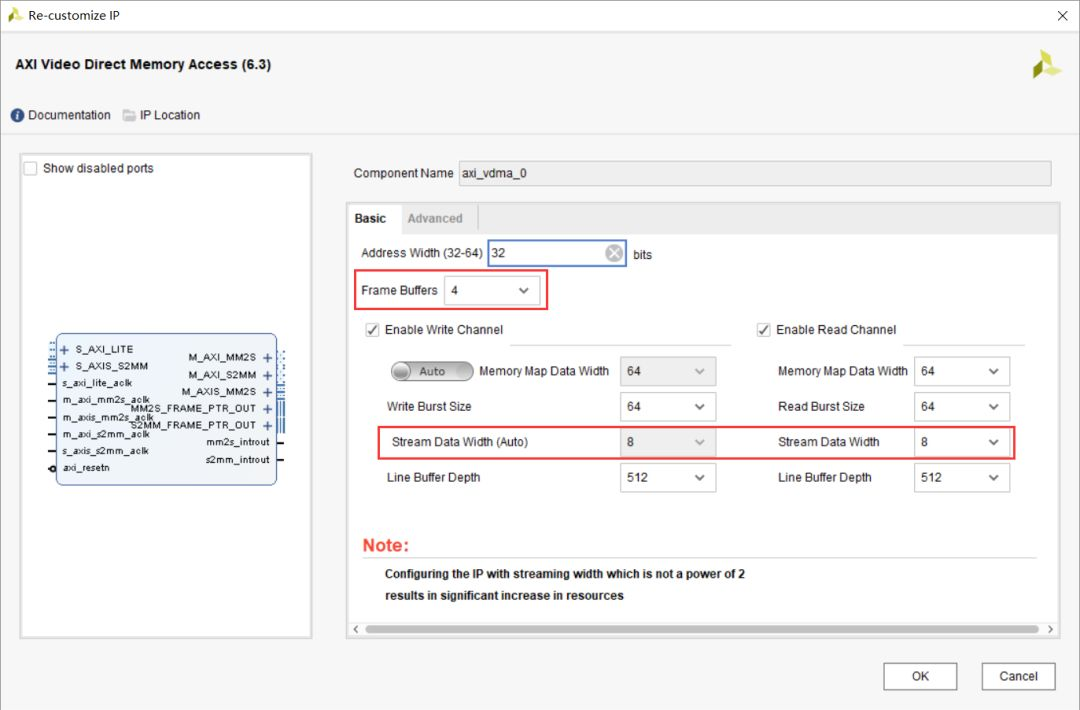Expand the M_AXI_MM2S port plus icon
The height and width of the screenshot is (710, 1080).
pyautogui.click(x=267, y=357)
